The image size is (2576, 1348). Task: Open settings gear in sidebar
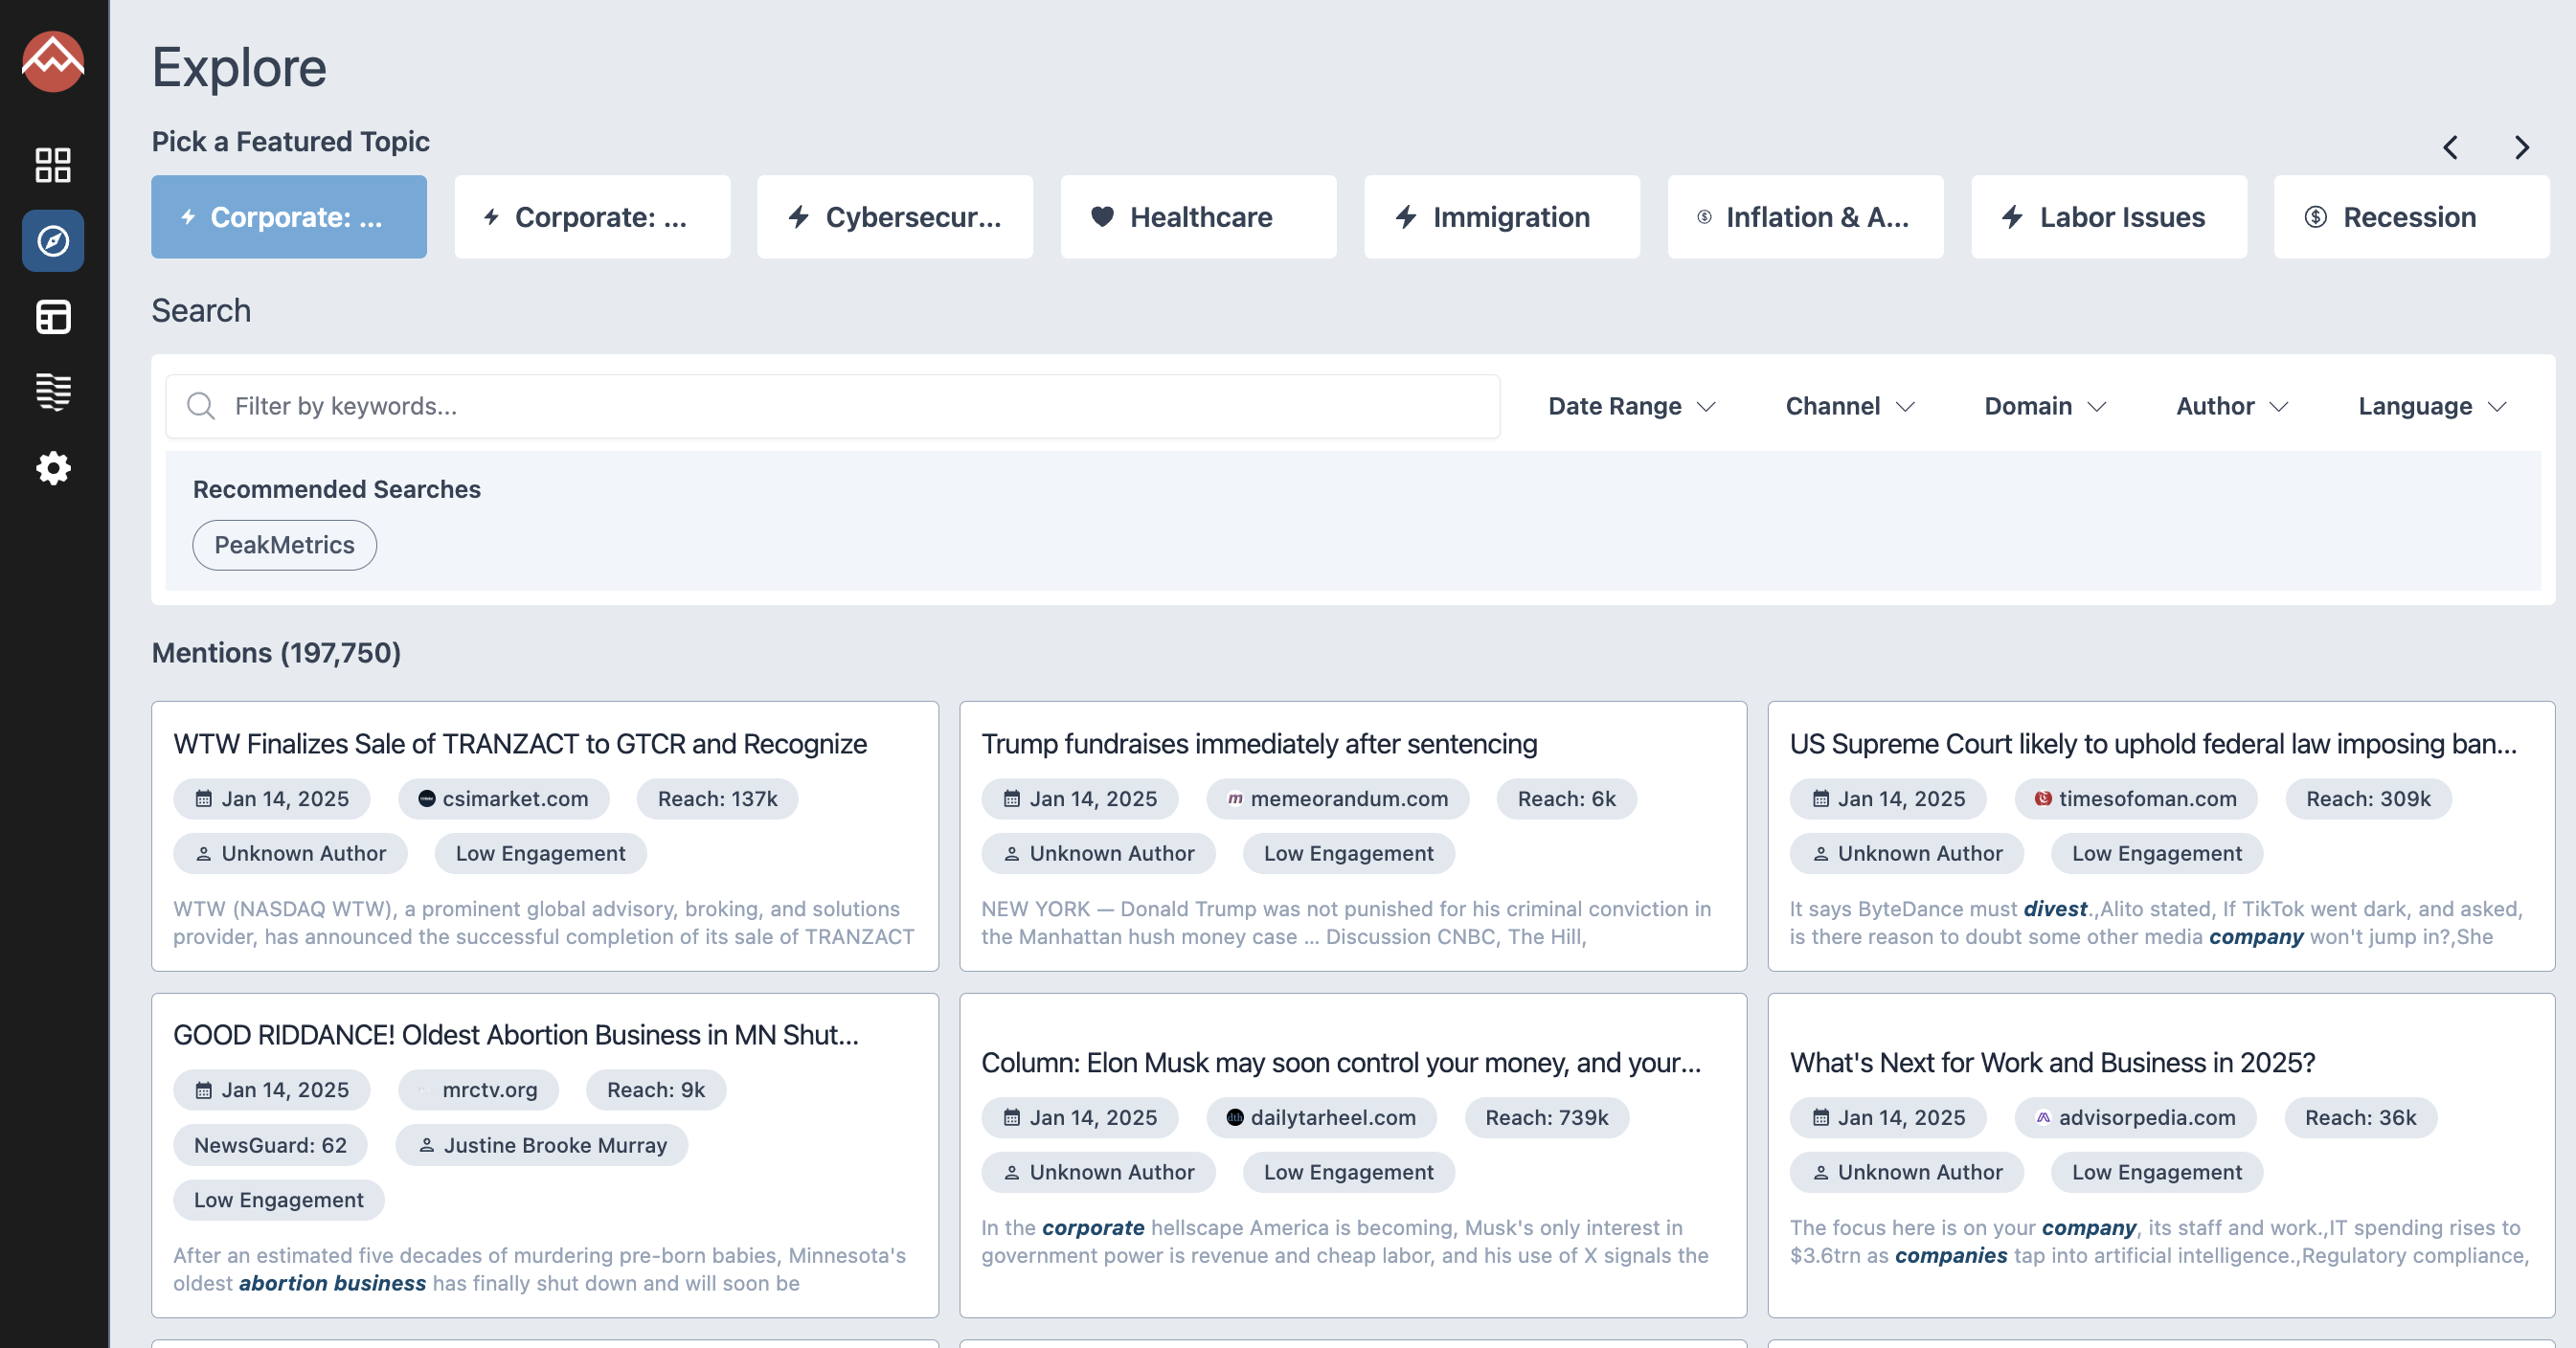click(x=52, y=468)
